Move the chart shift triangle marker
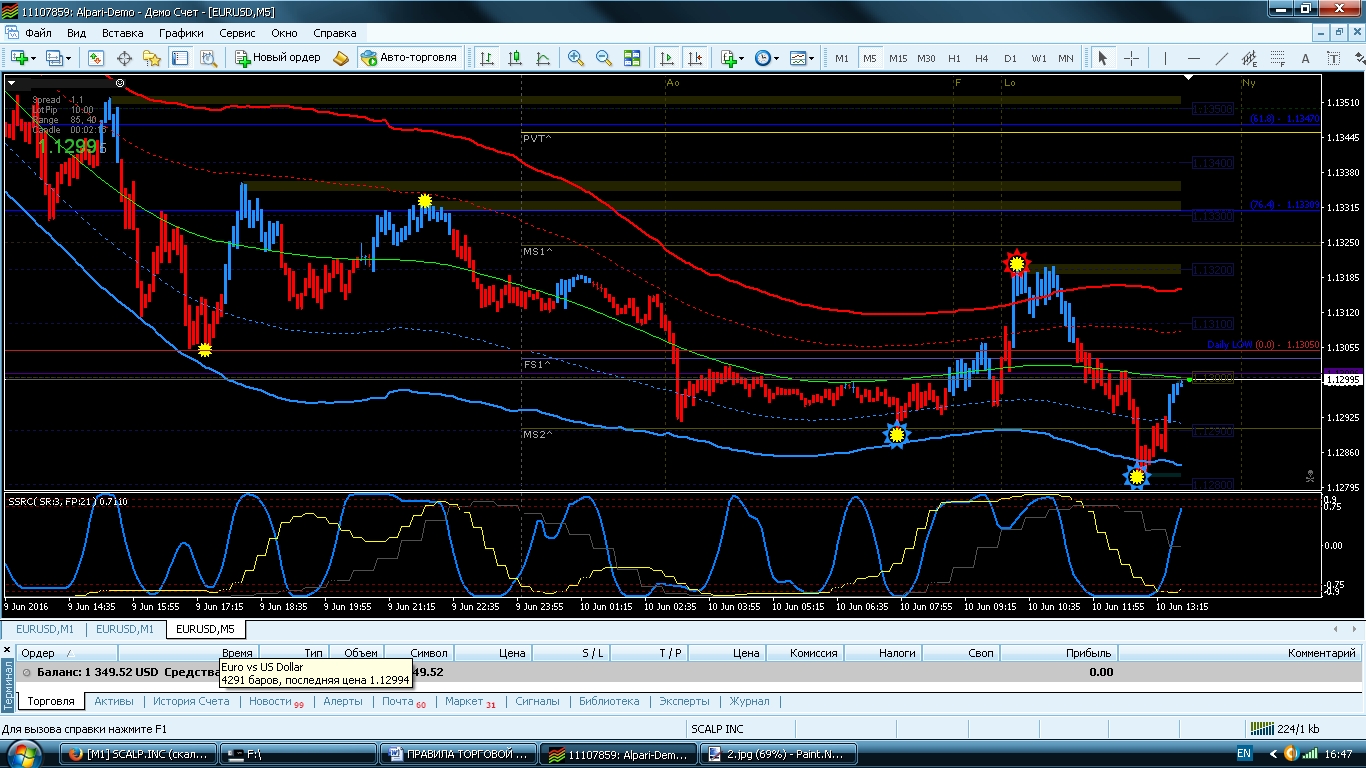Image resolution: width=1366 pixels, height=768 pixels. [1189, 77]
